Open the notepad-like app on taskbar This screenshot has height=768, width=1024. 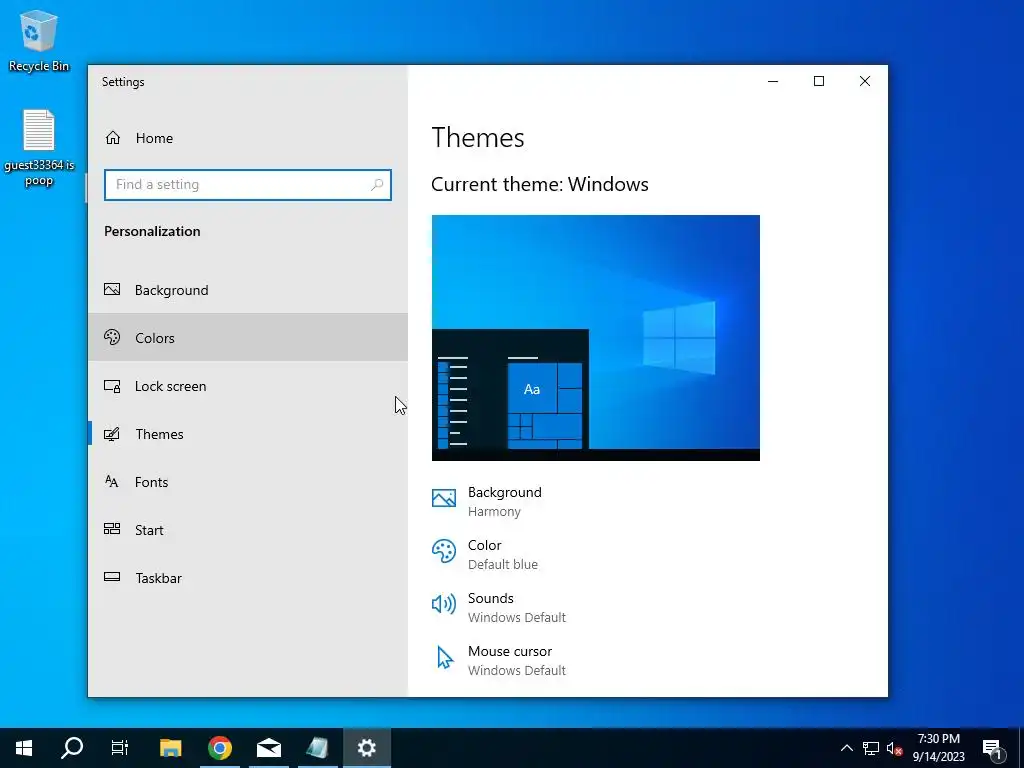point(317,748)
